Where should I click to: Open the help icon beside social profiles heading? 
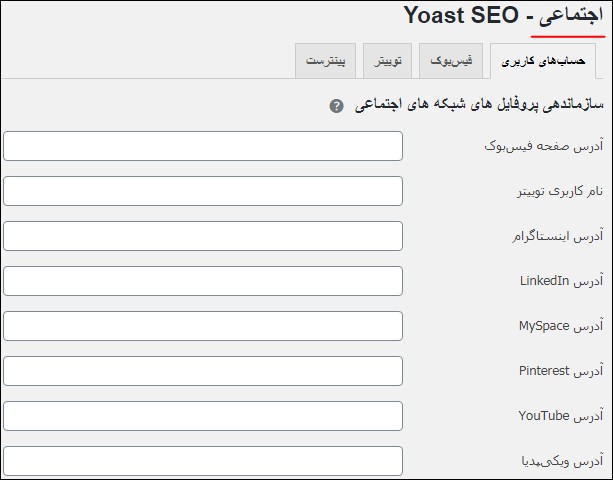[336, 106]
